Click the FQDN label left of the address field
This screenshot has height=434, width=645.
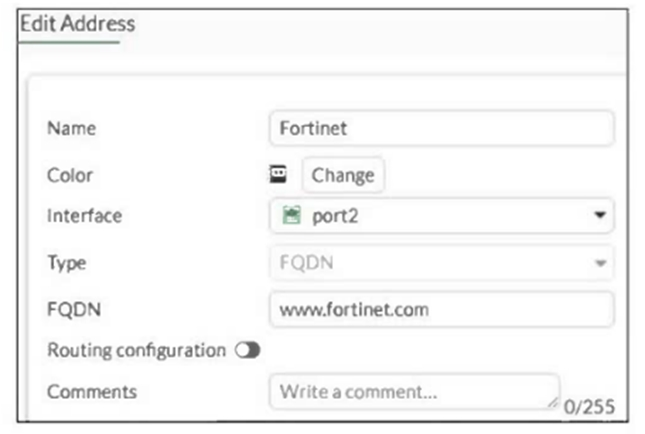73,310
